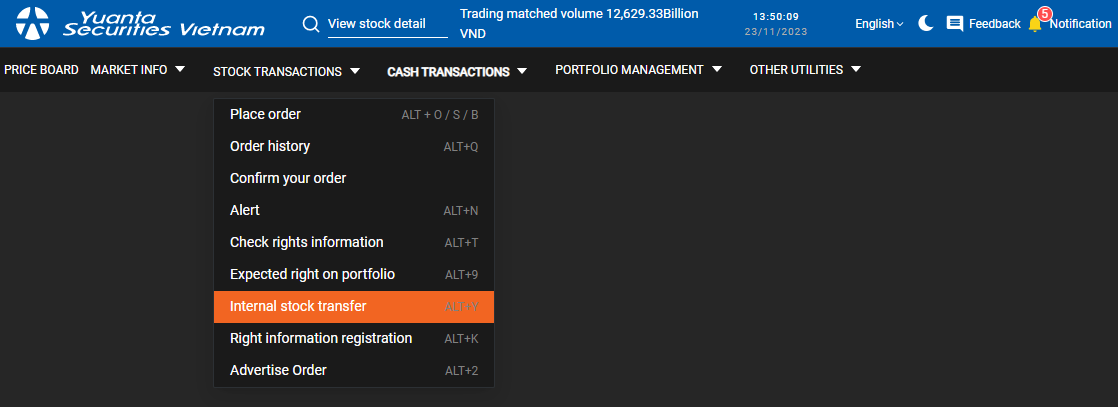Expand the Other Utilities menu

point(805,70)
